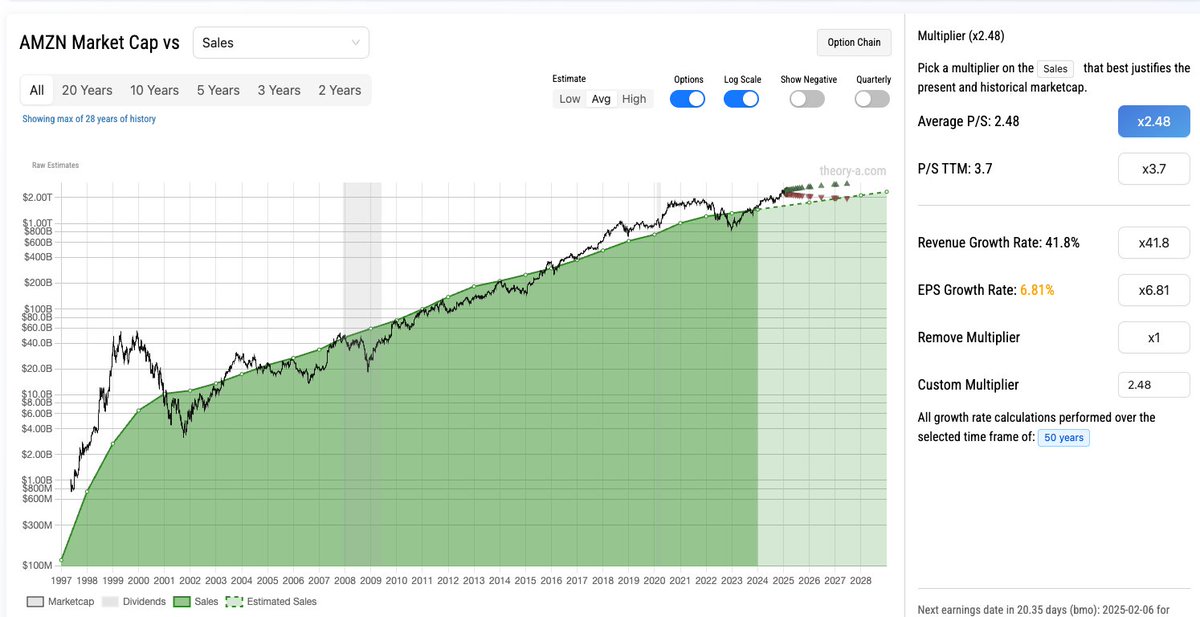Choose the 3 Years range

279,90
